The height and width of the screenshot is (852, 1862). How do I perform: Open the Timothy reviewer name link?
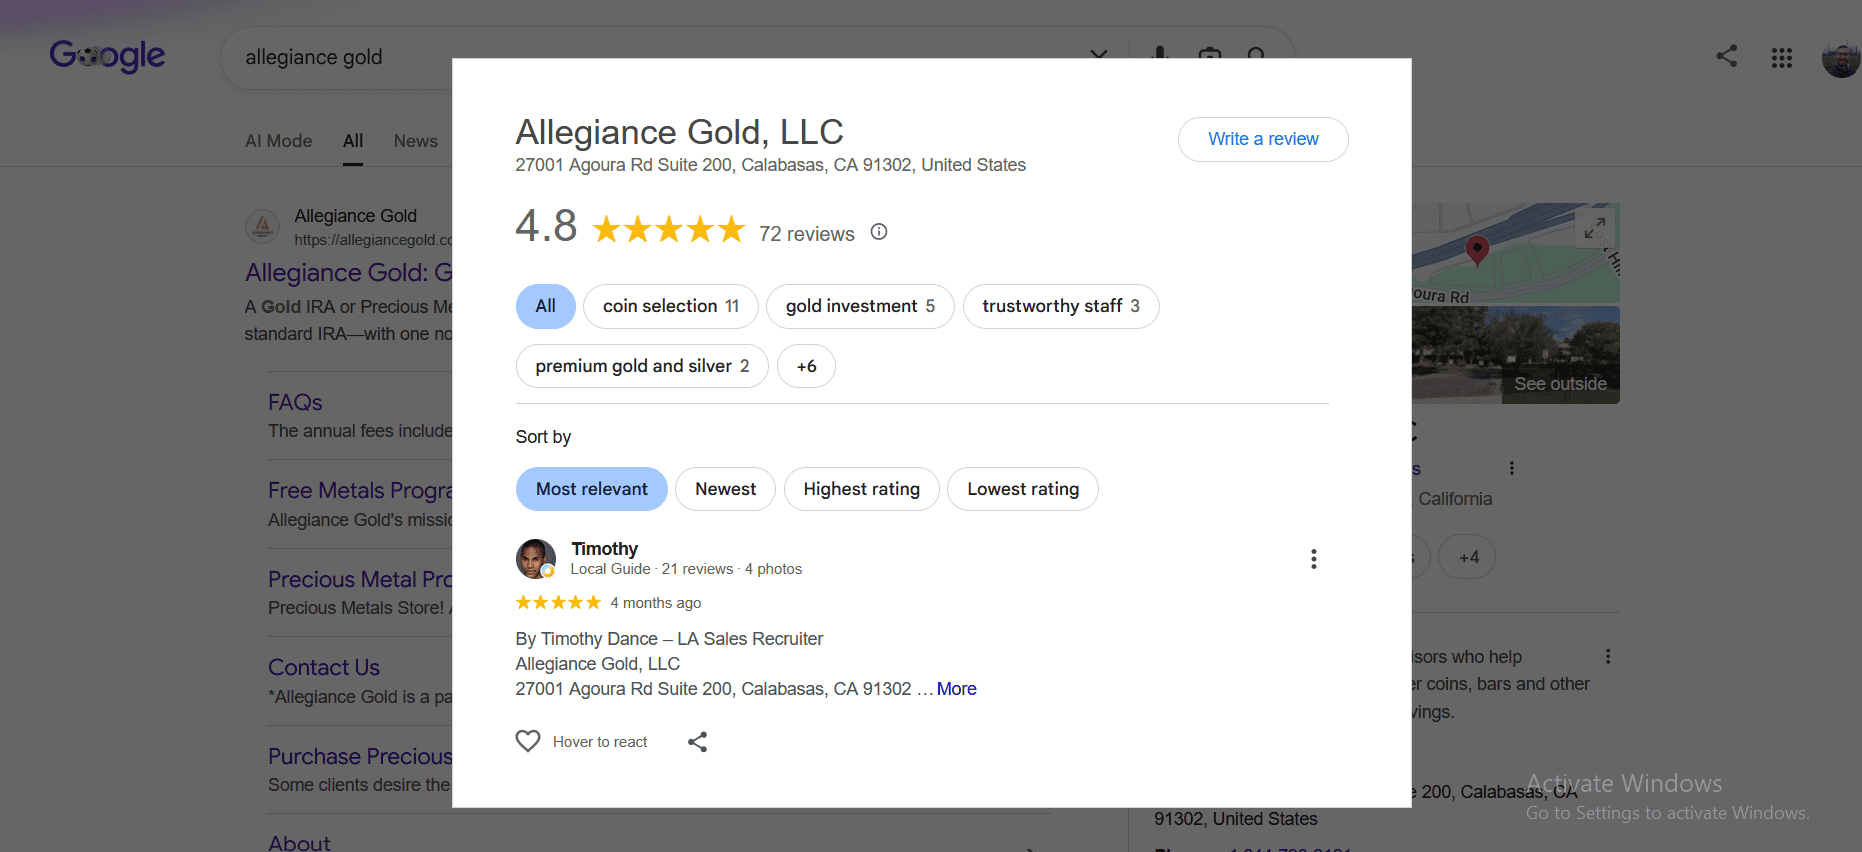[x=604, y=549]
